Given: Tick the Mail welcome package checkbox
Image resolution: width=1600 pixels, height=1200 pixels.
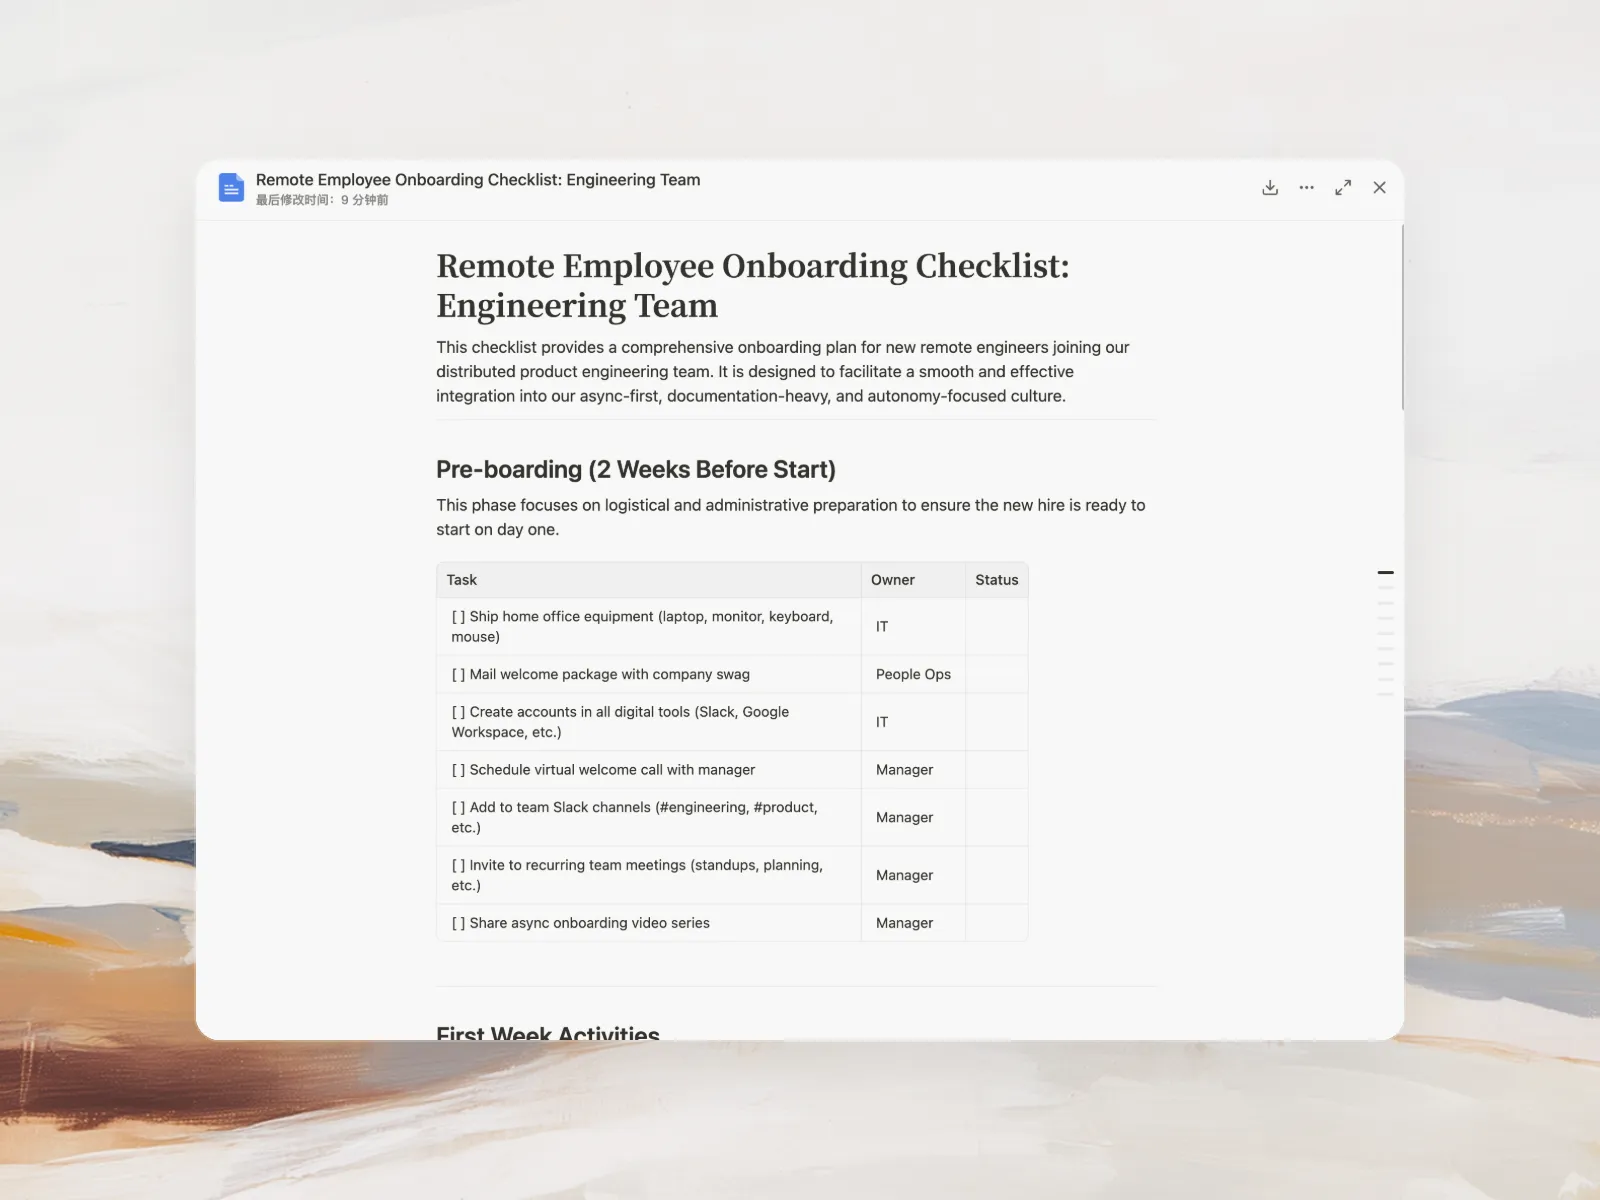Looking at the screenshot, I should (458, 675).
